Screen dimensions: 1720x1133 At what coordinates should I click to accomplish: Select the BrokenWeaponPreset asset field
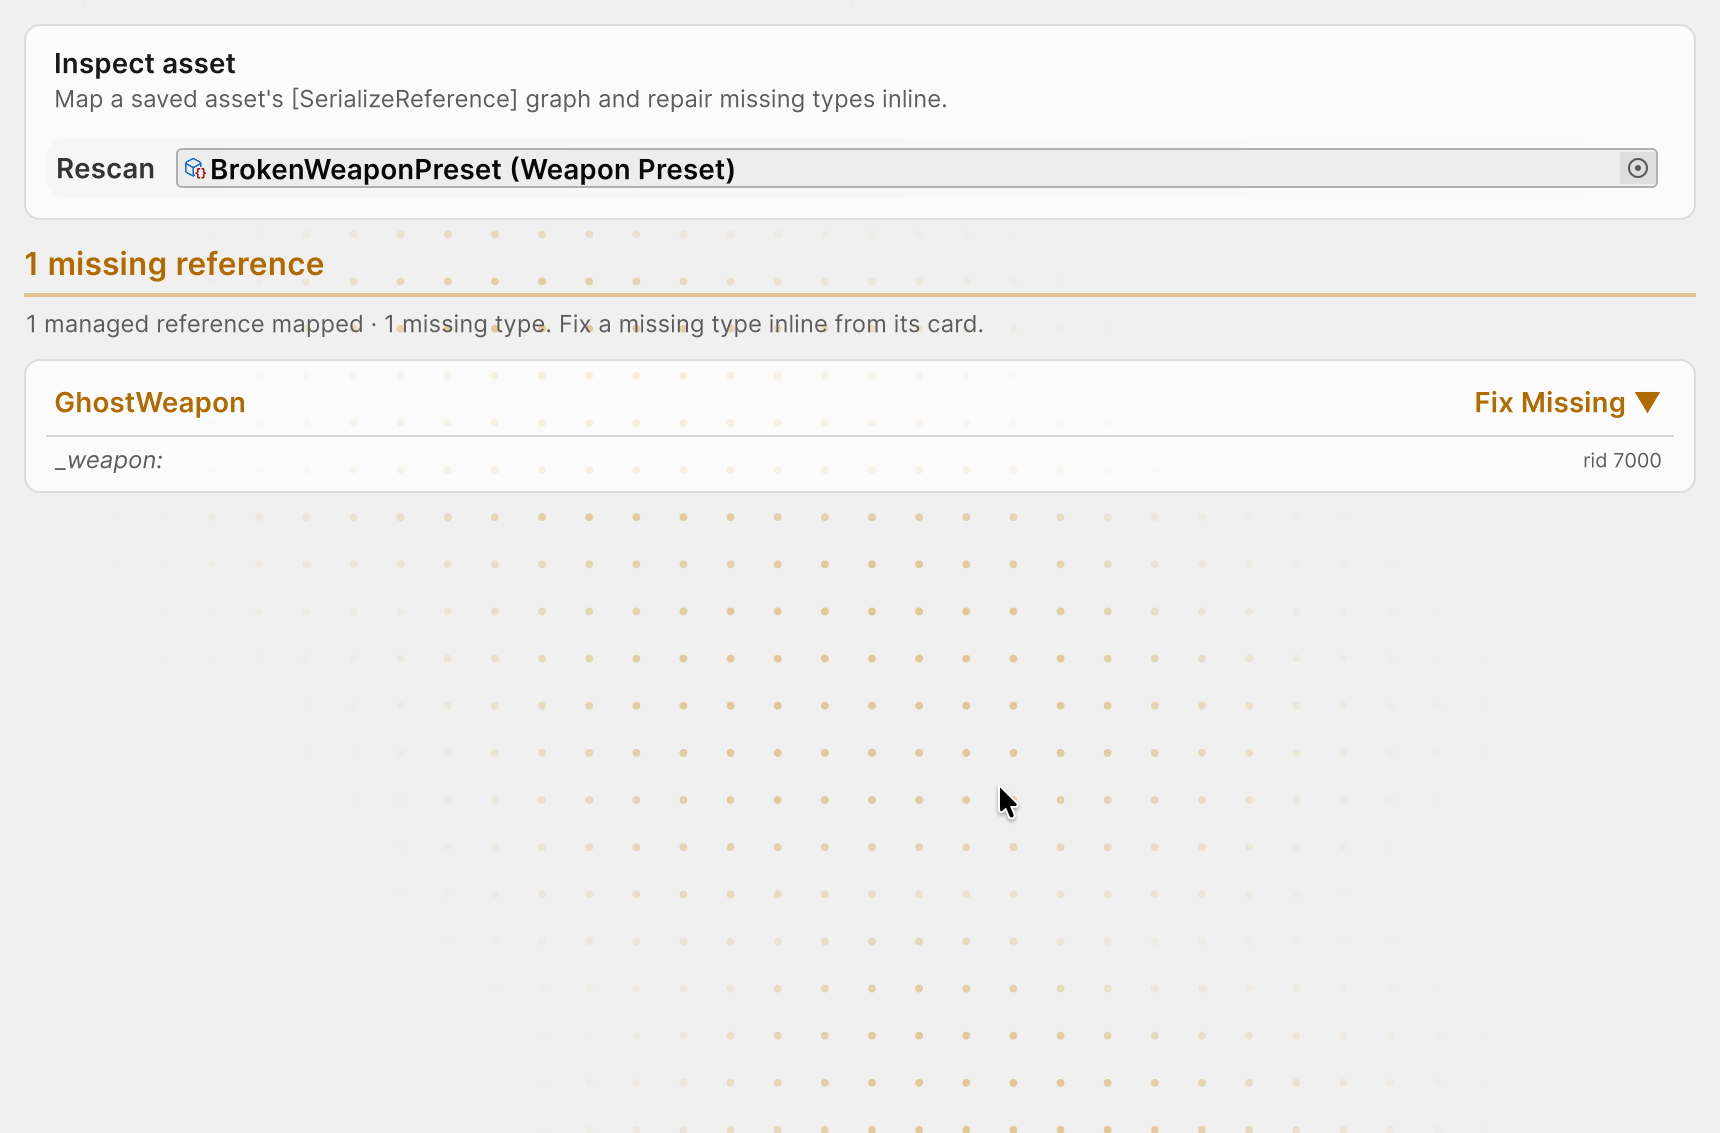916,168
